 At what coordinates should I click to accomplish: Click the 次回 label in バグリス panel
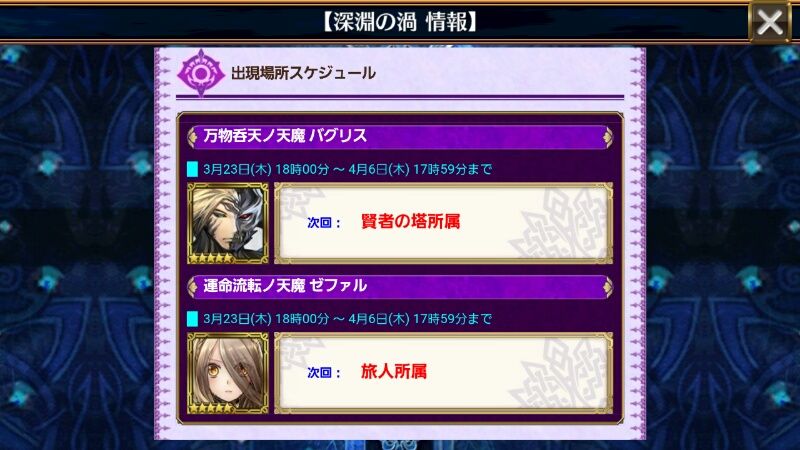pos(324,223)
